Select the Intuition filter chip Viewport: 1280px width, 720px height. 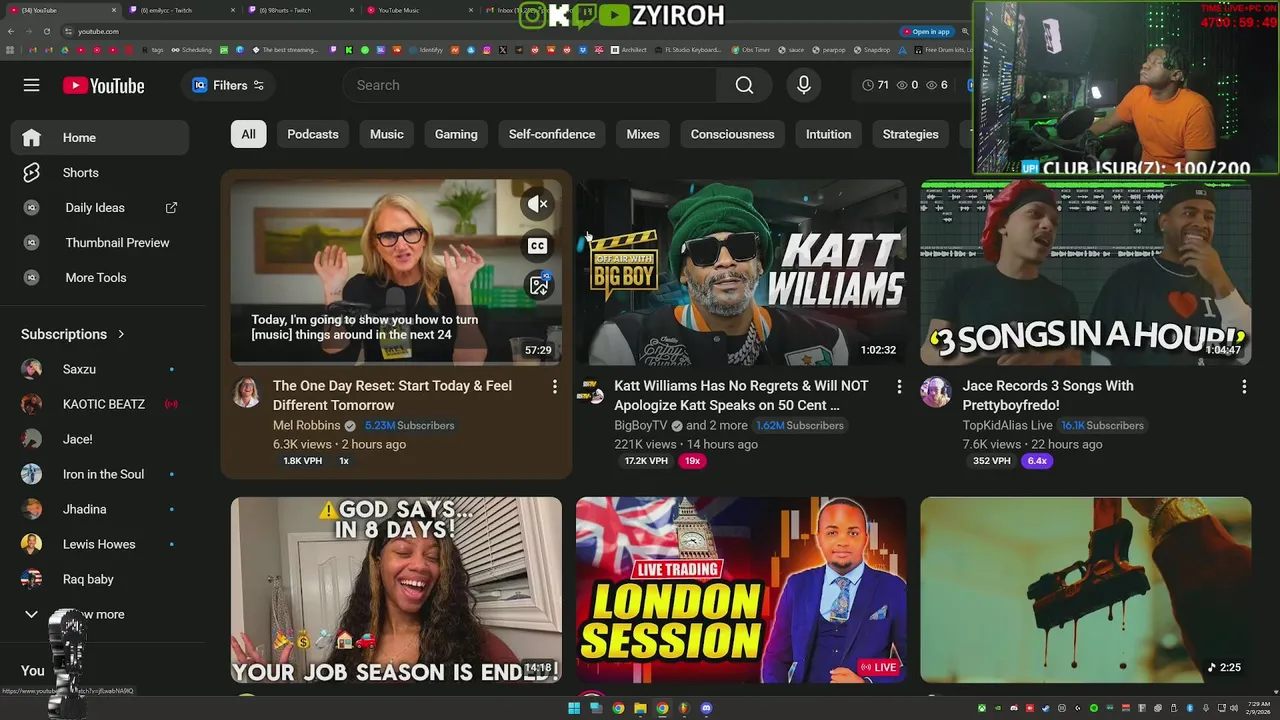(x=829, y=134)
